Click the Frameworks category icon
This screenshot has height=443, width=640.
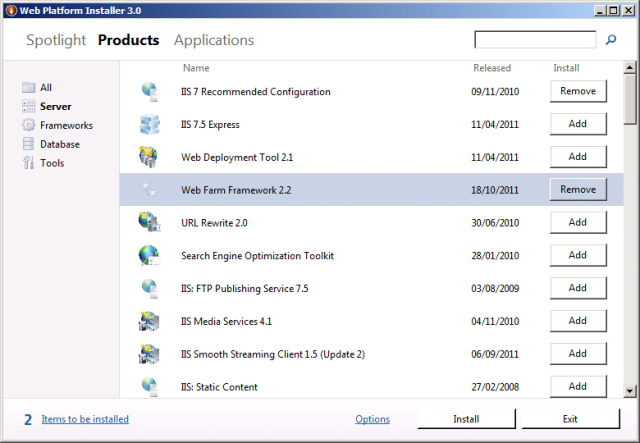coord(29,126)
